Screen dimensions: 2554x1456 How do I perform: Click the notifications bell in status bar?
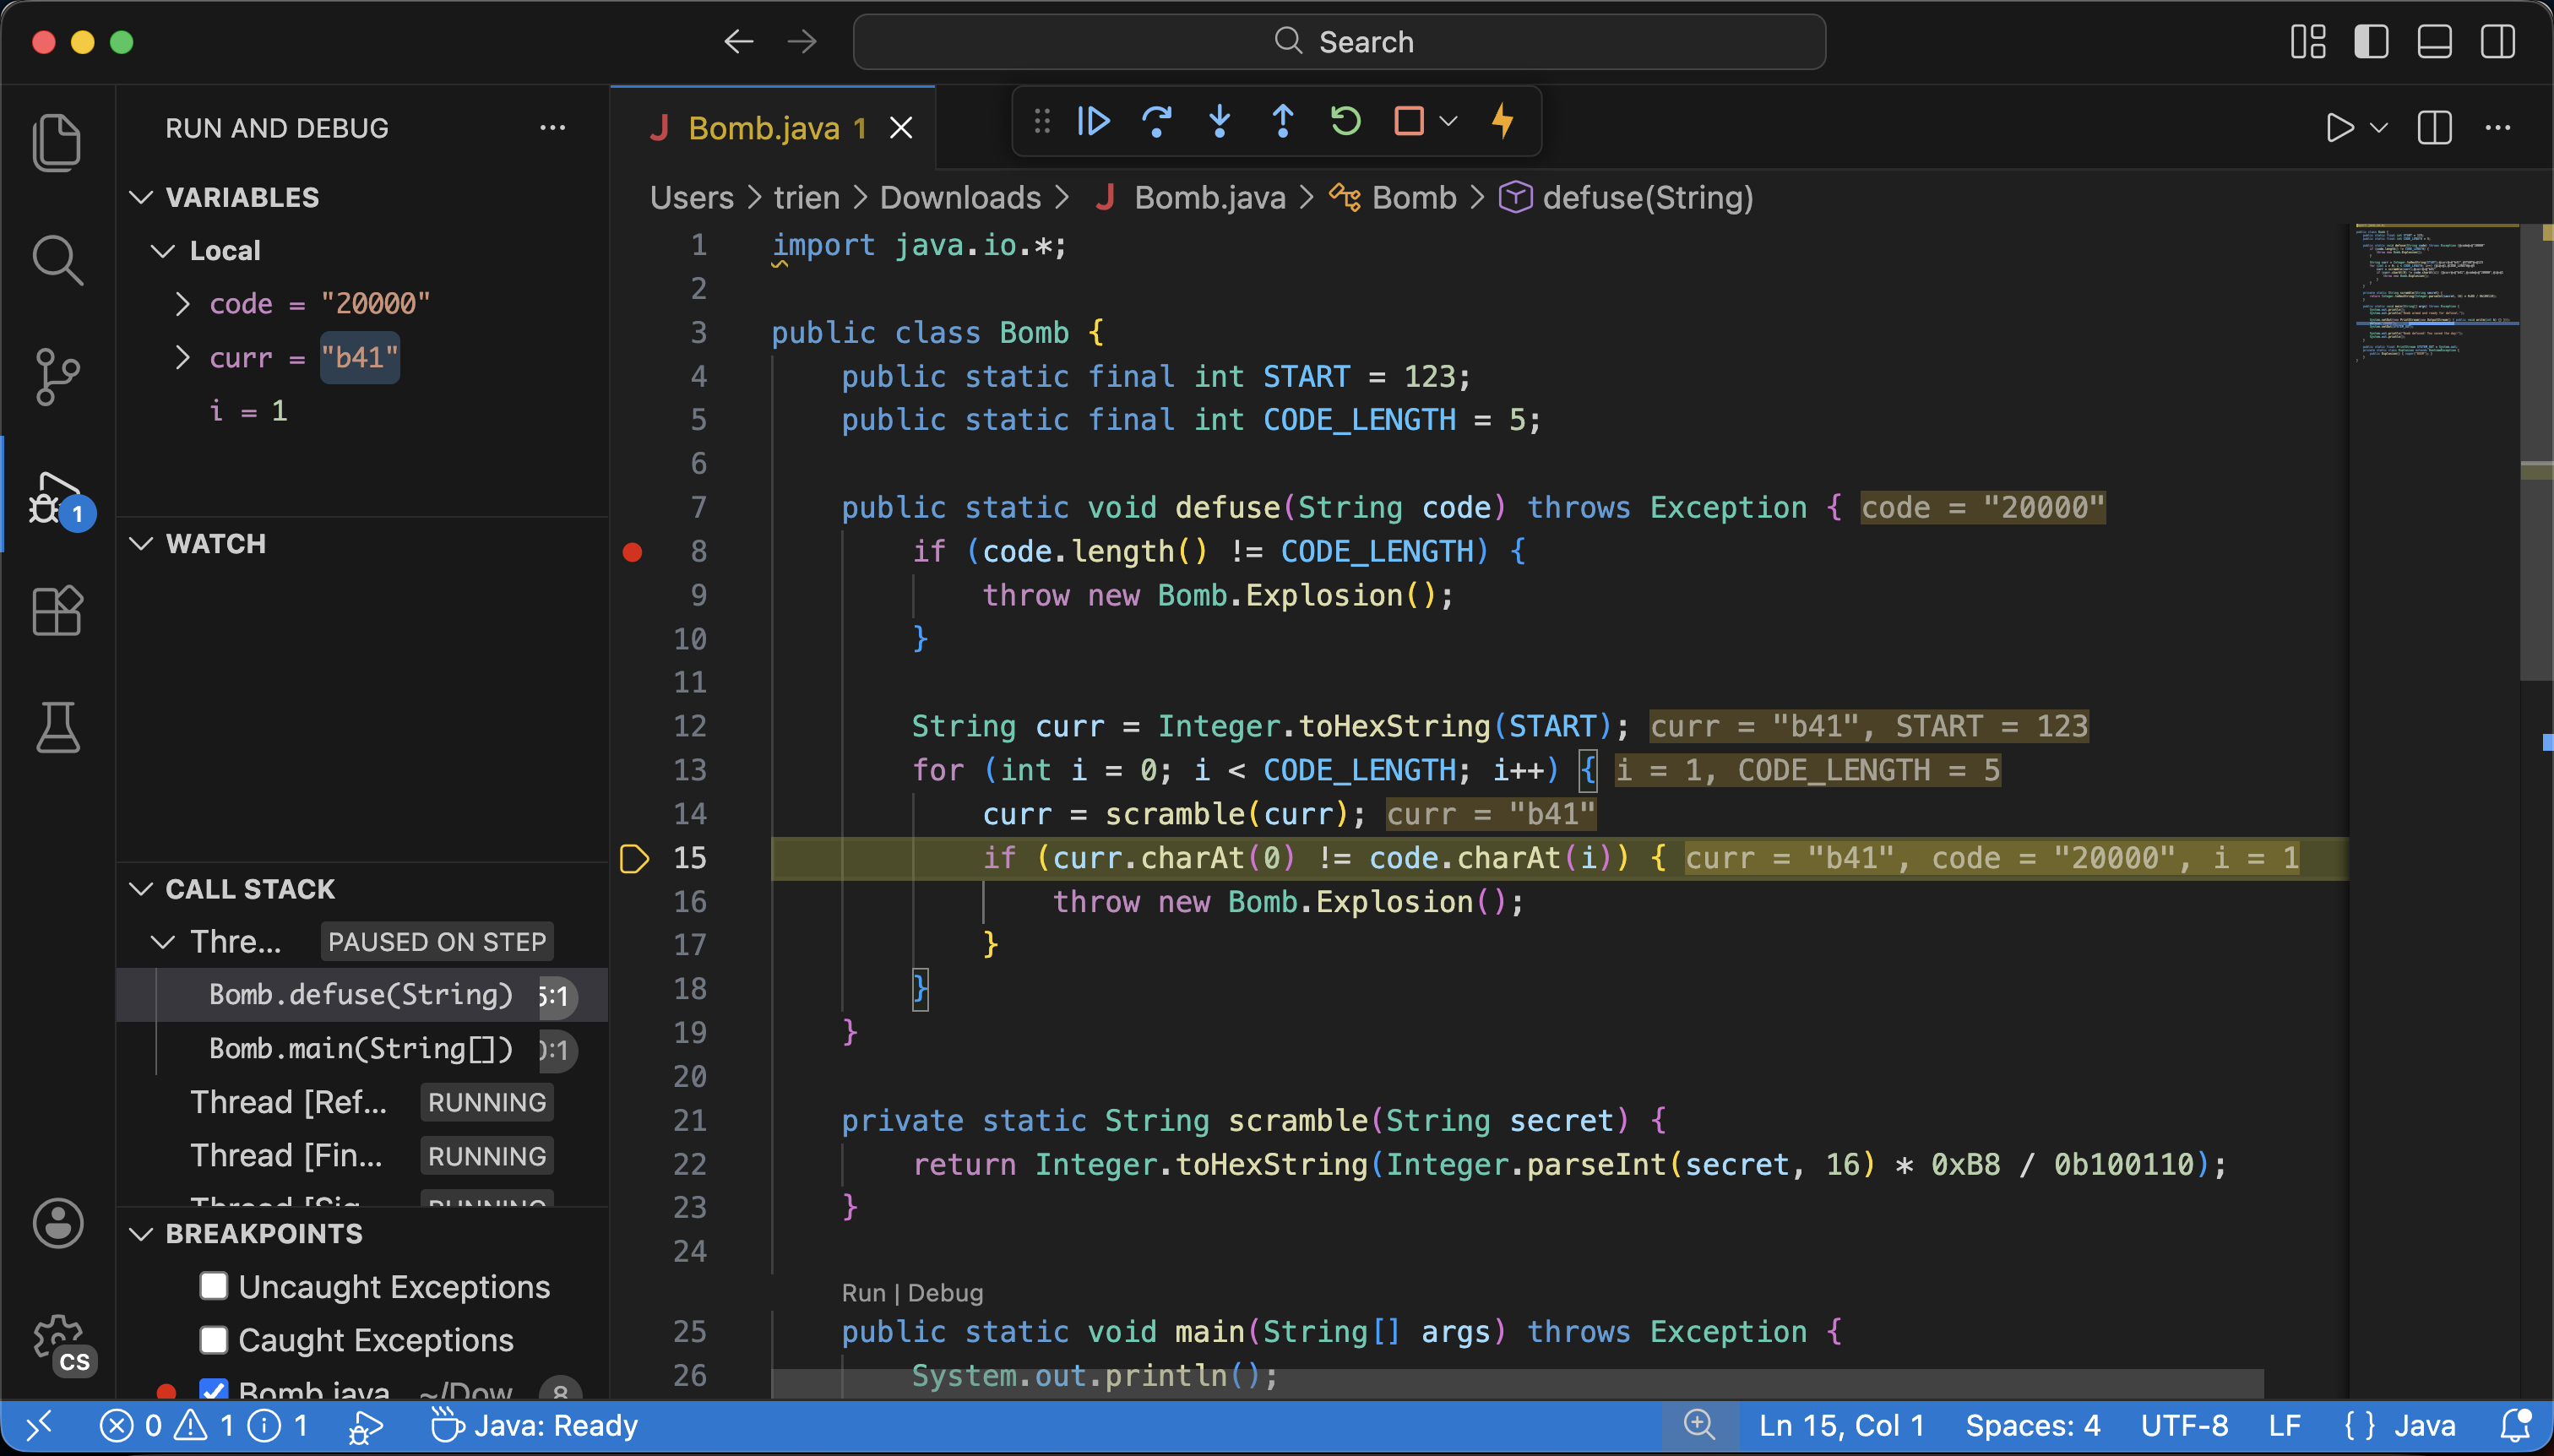pos(2516,1425)
